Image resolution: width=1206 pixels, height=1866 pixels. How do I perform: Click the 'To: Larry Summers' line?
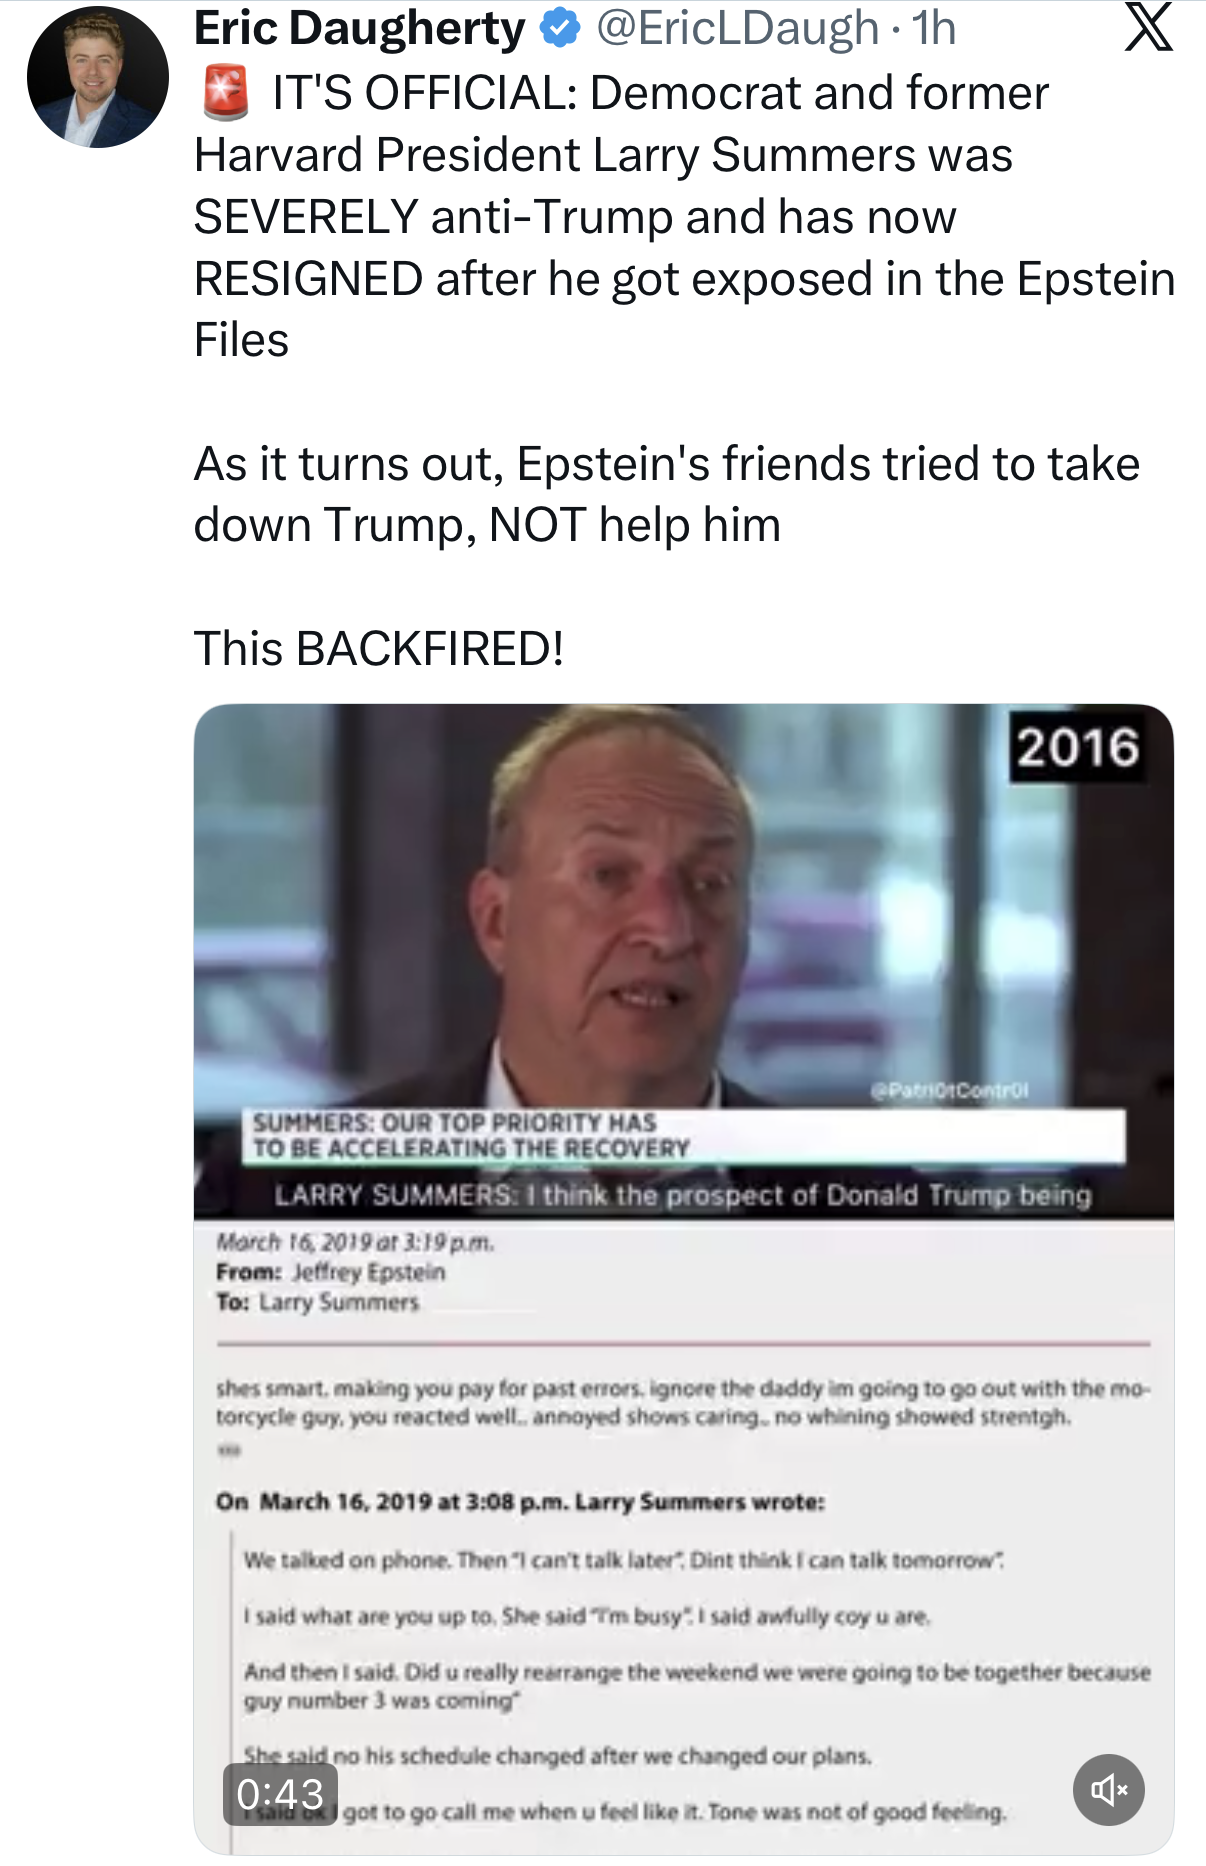click(x=318, y=1302)
